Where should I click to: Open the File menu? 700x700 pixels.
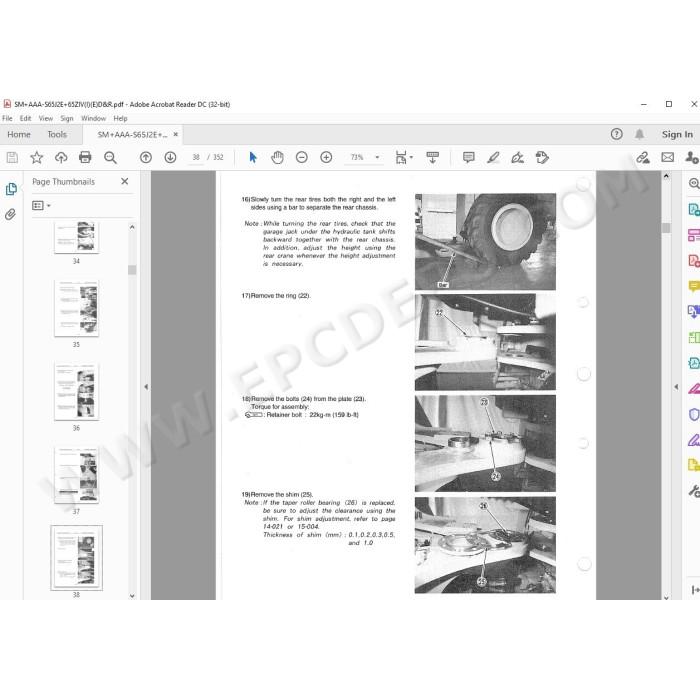point(7,118)
